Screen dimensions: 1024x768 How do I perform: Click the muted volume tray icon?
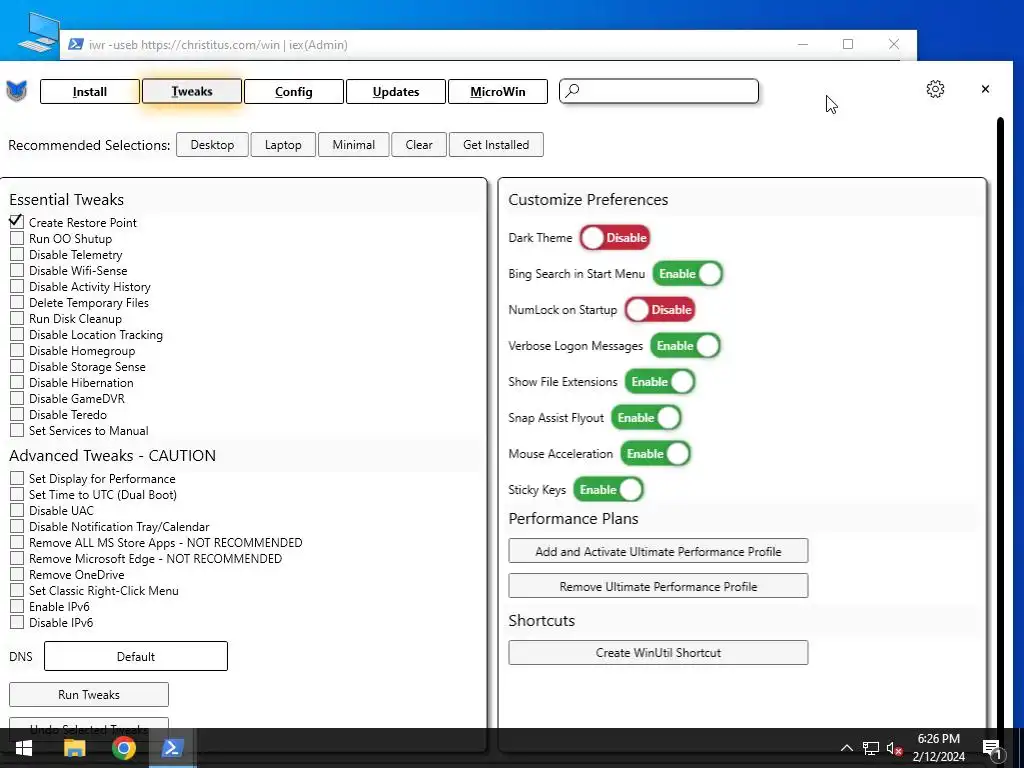[895, 748]
